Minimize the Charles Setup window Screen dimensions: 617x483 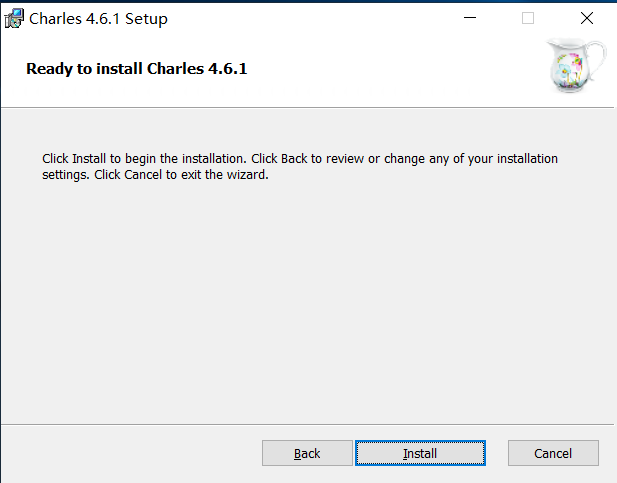pyautogui.click(x=470, y=18)
